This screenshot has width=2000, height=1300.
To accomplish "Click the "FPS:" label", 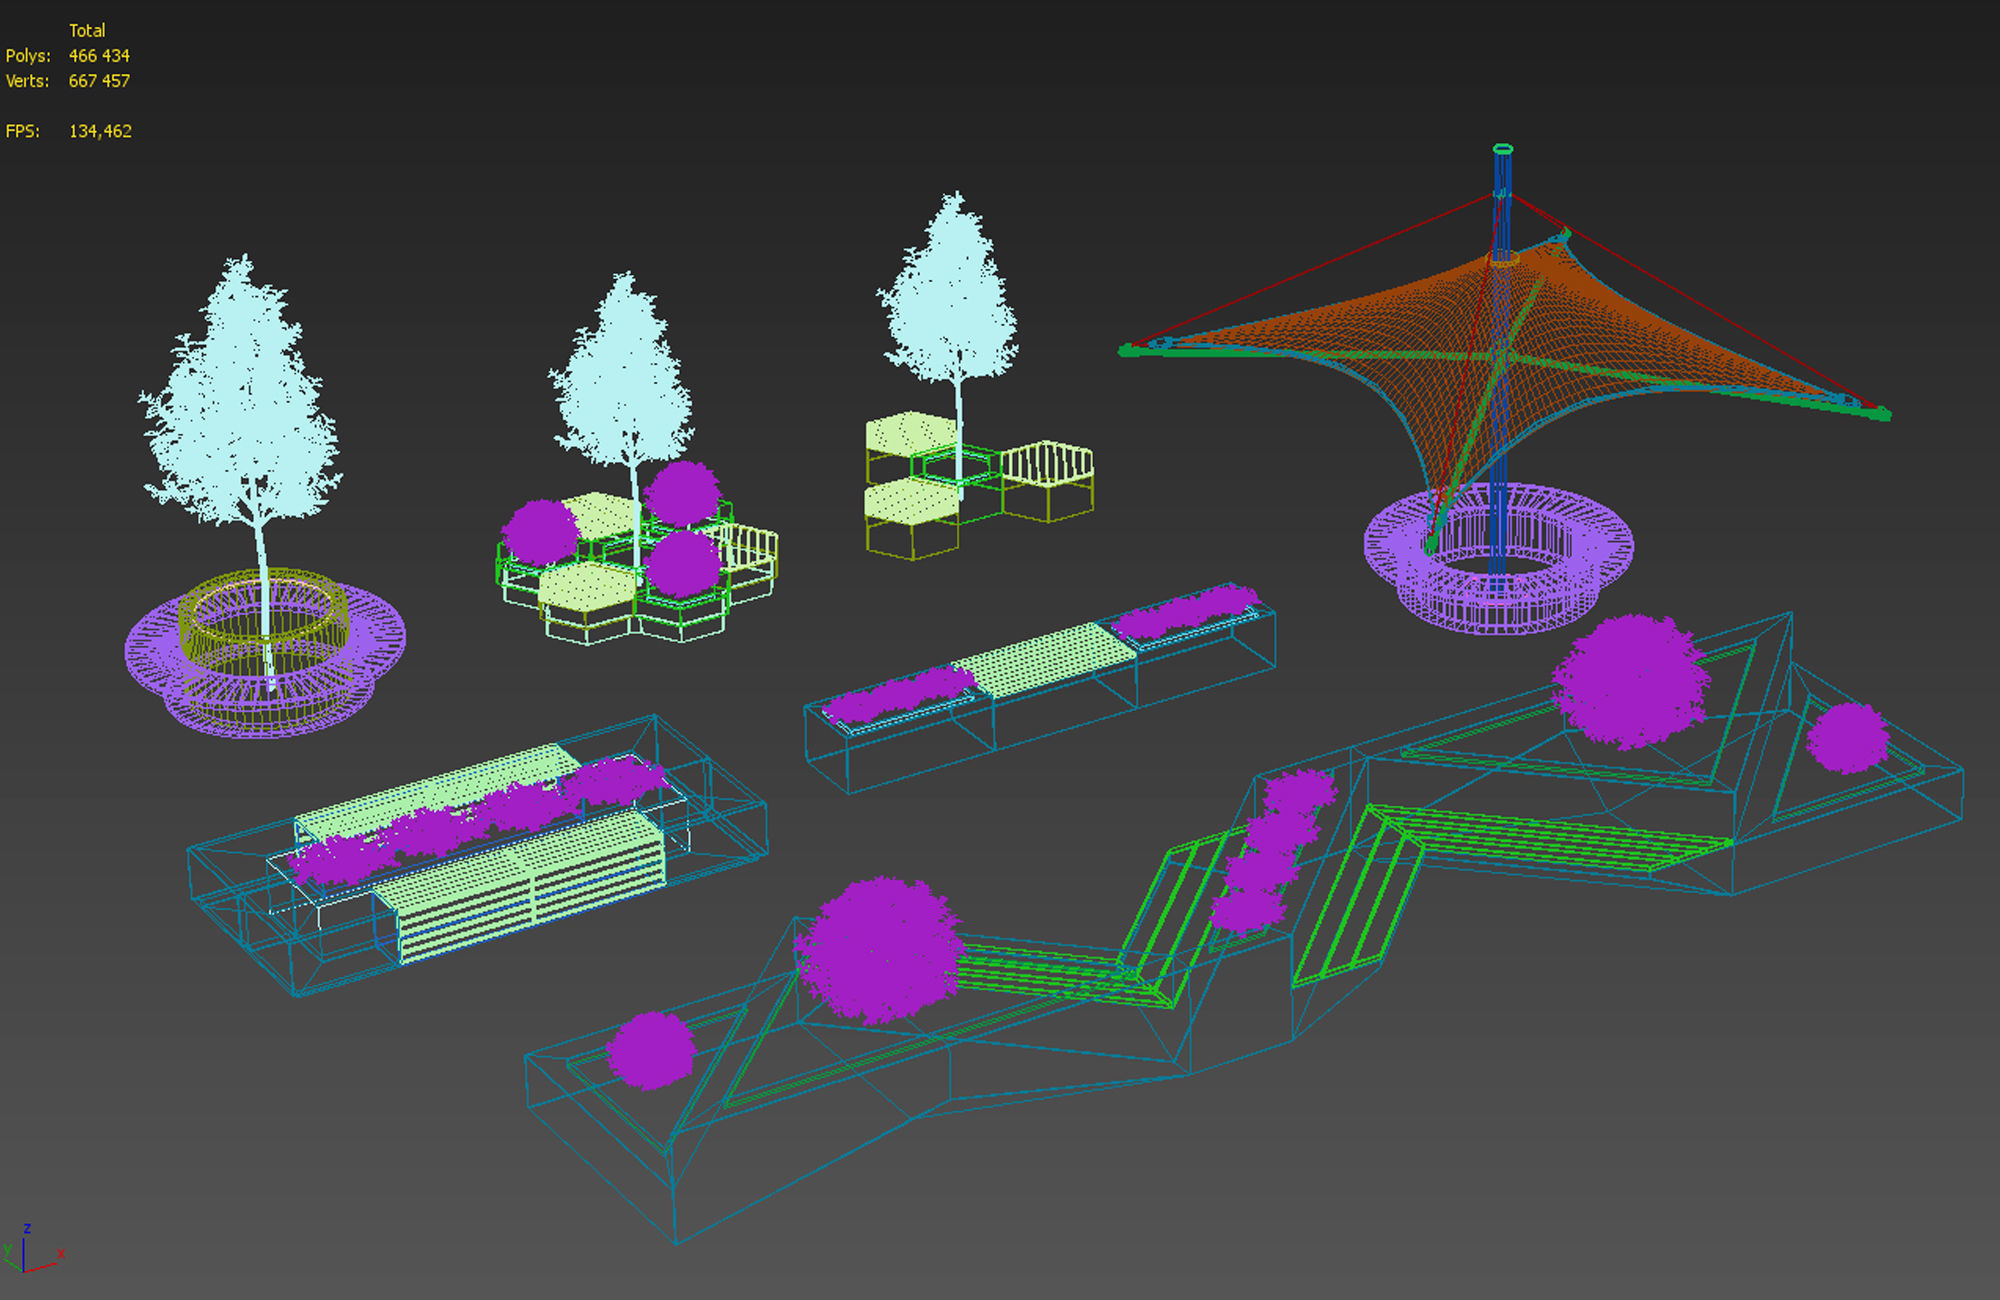I will pos(23,131).
